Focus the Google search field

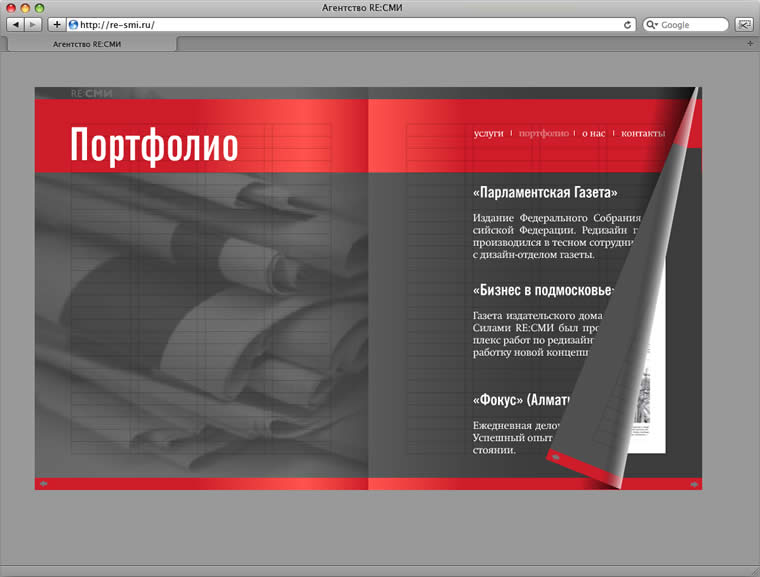pyautogui.click(x=692, y=24)
